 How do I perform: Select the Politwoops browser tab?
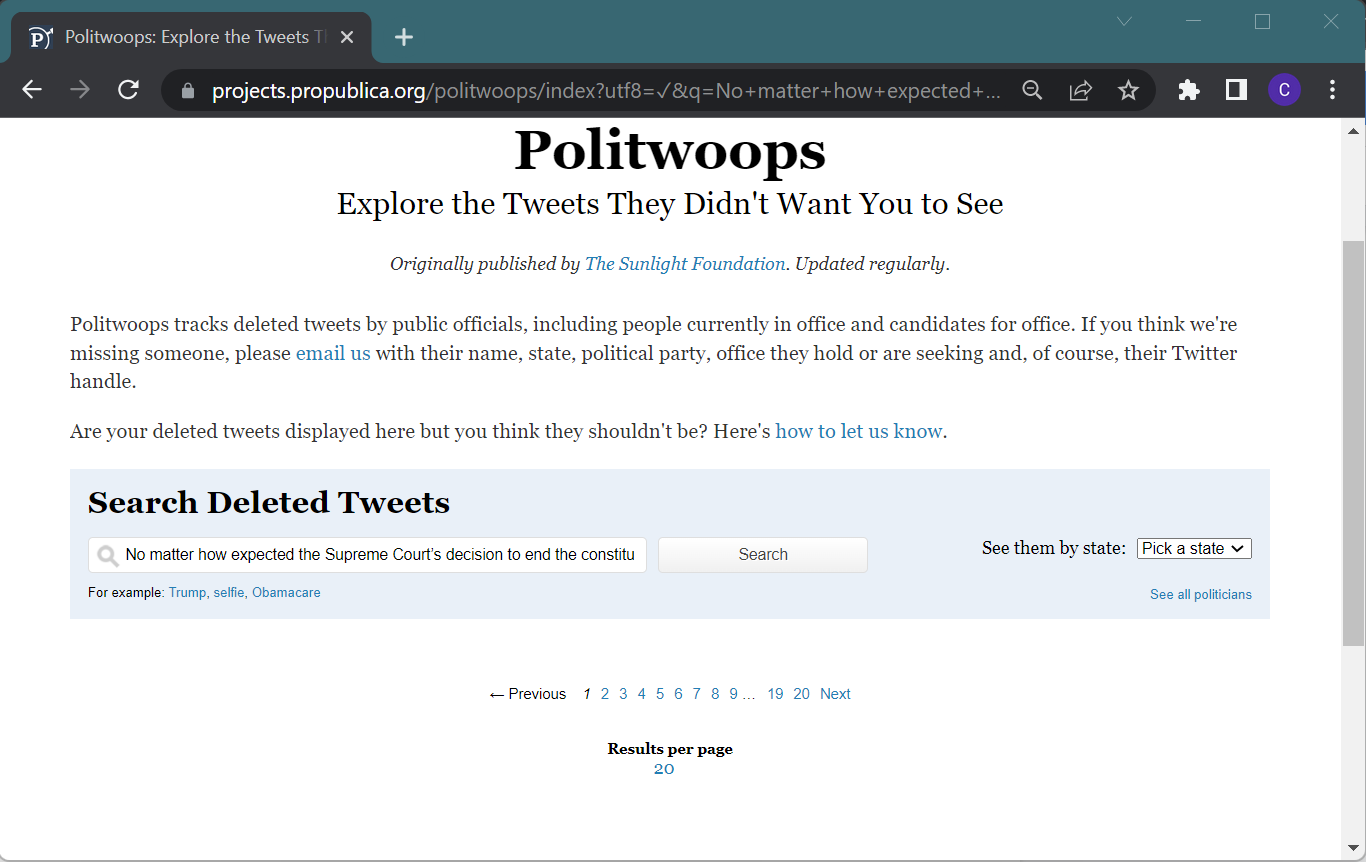(191, 37)
